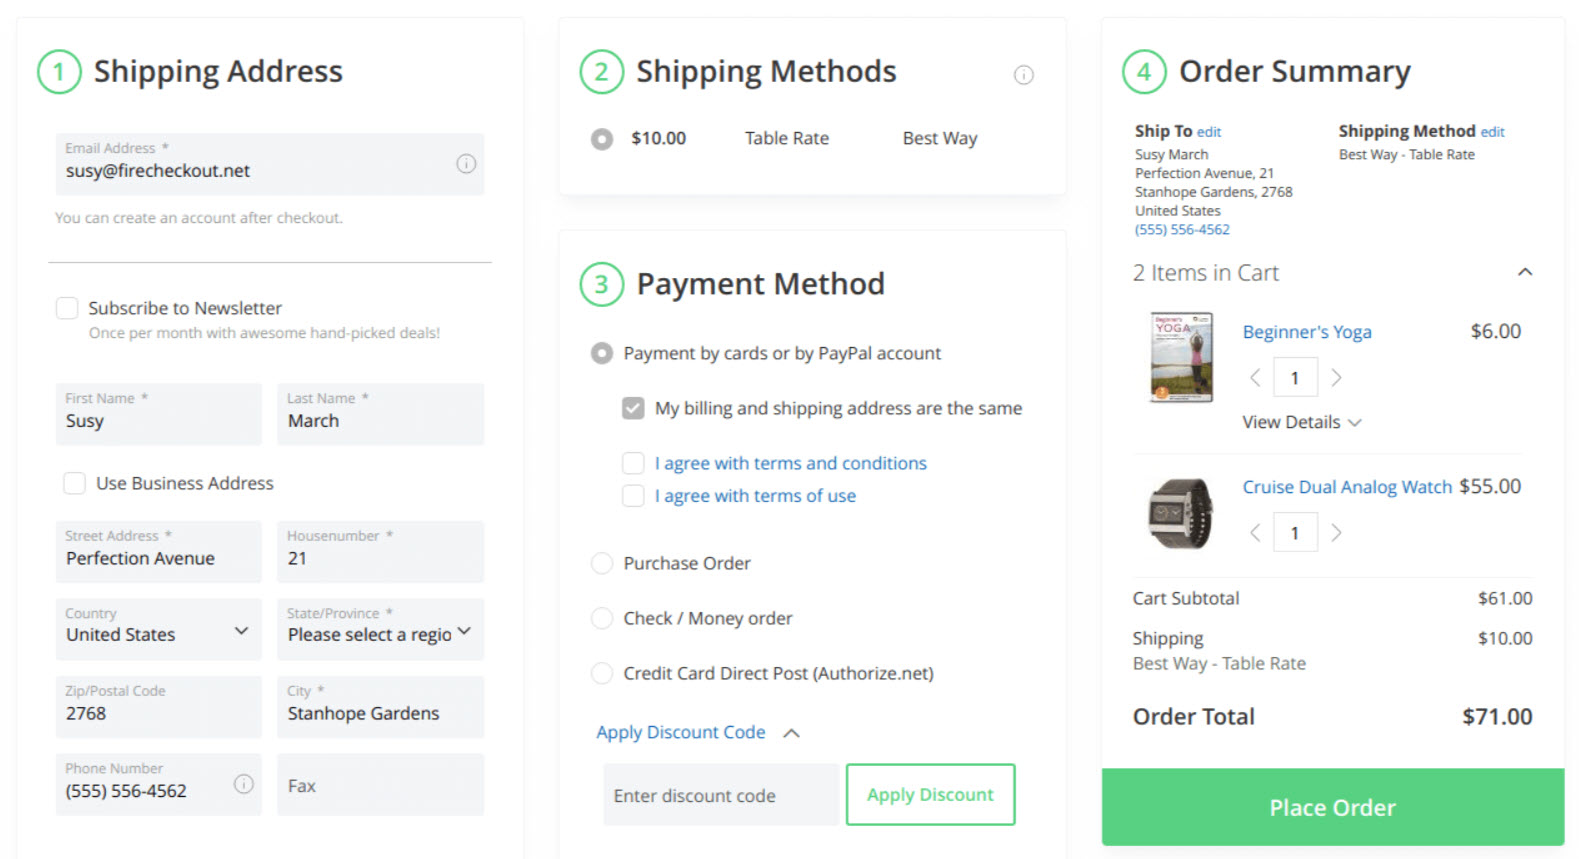Click the Shipping Methods info icon

(x=1023, y=75)
